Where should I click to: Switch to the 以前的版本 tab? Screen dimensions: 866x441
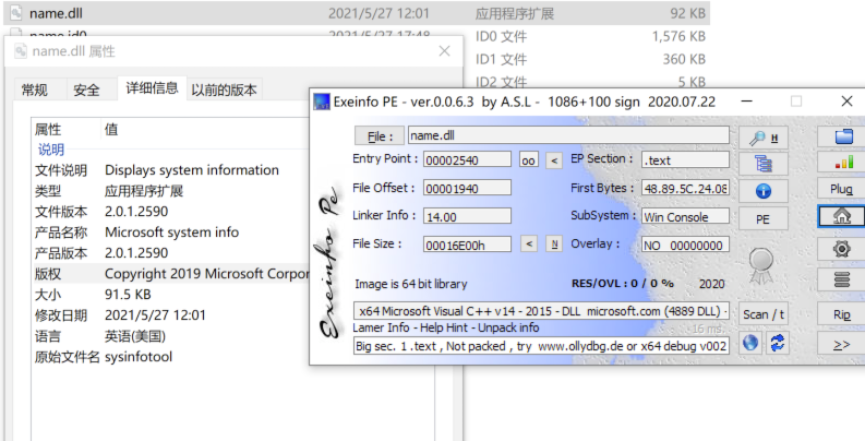pyautogui.click(x=224, y=90)
